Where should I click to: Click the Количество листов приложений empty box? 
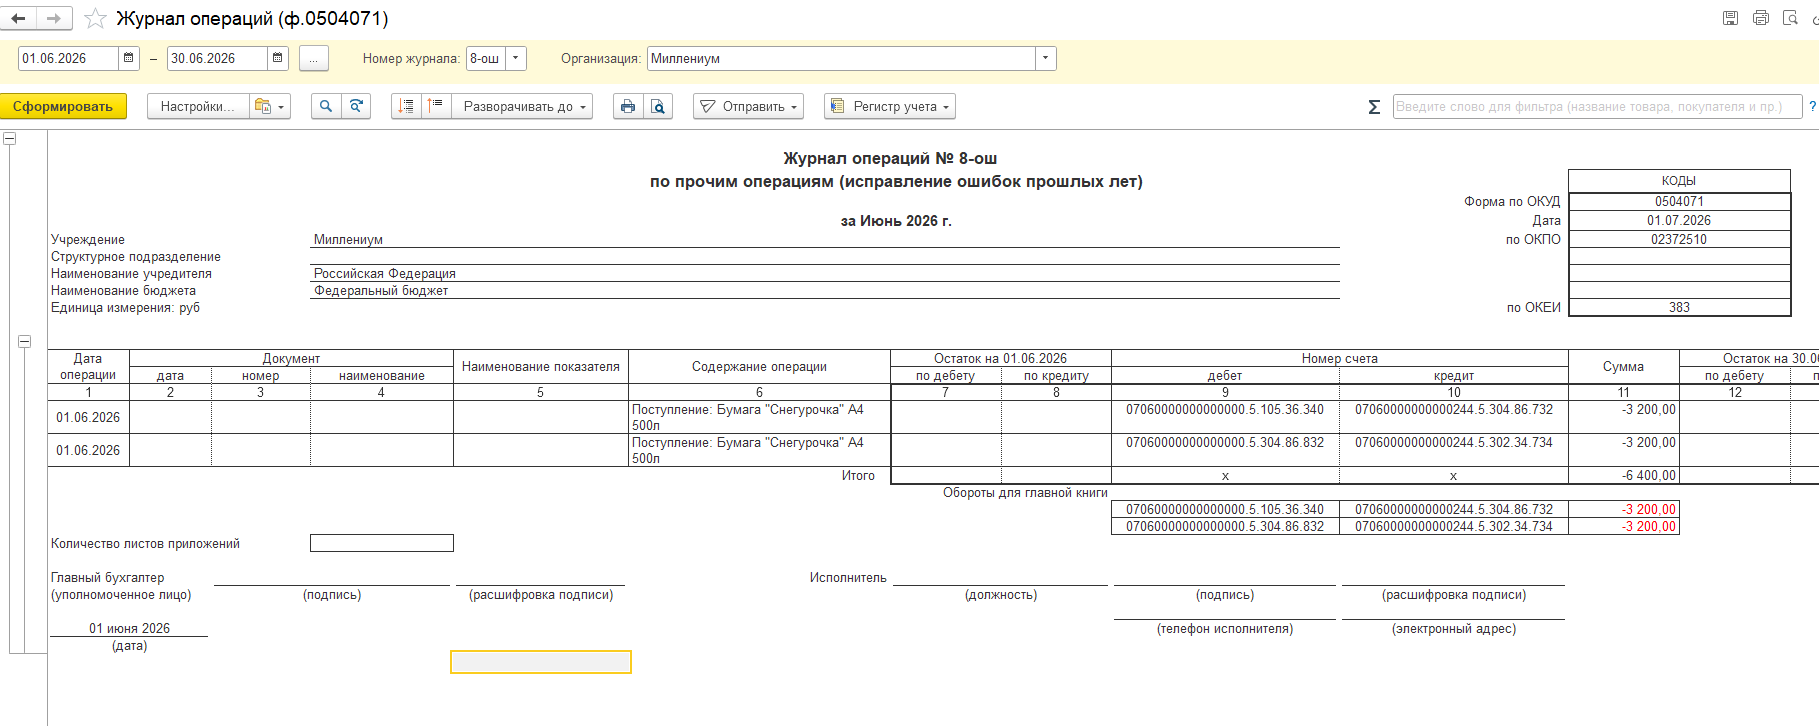(382, 543)
